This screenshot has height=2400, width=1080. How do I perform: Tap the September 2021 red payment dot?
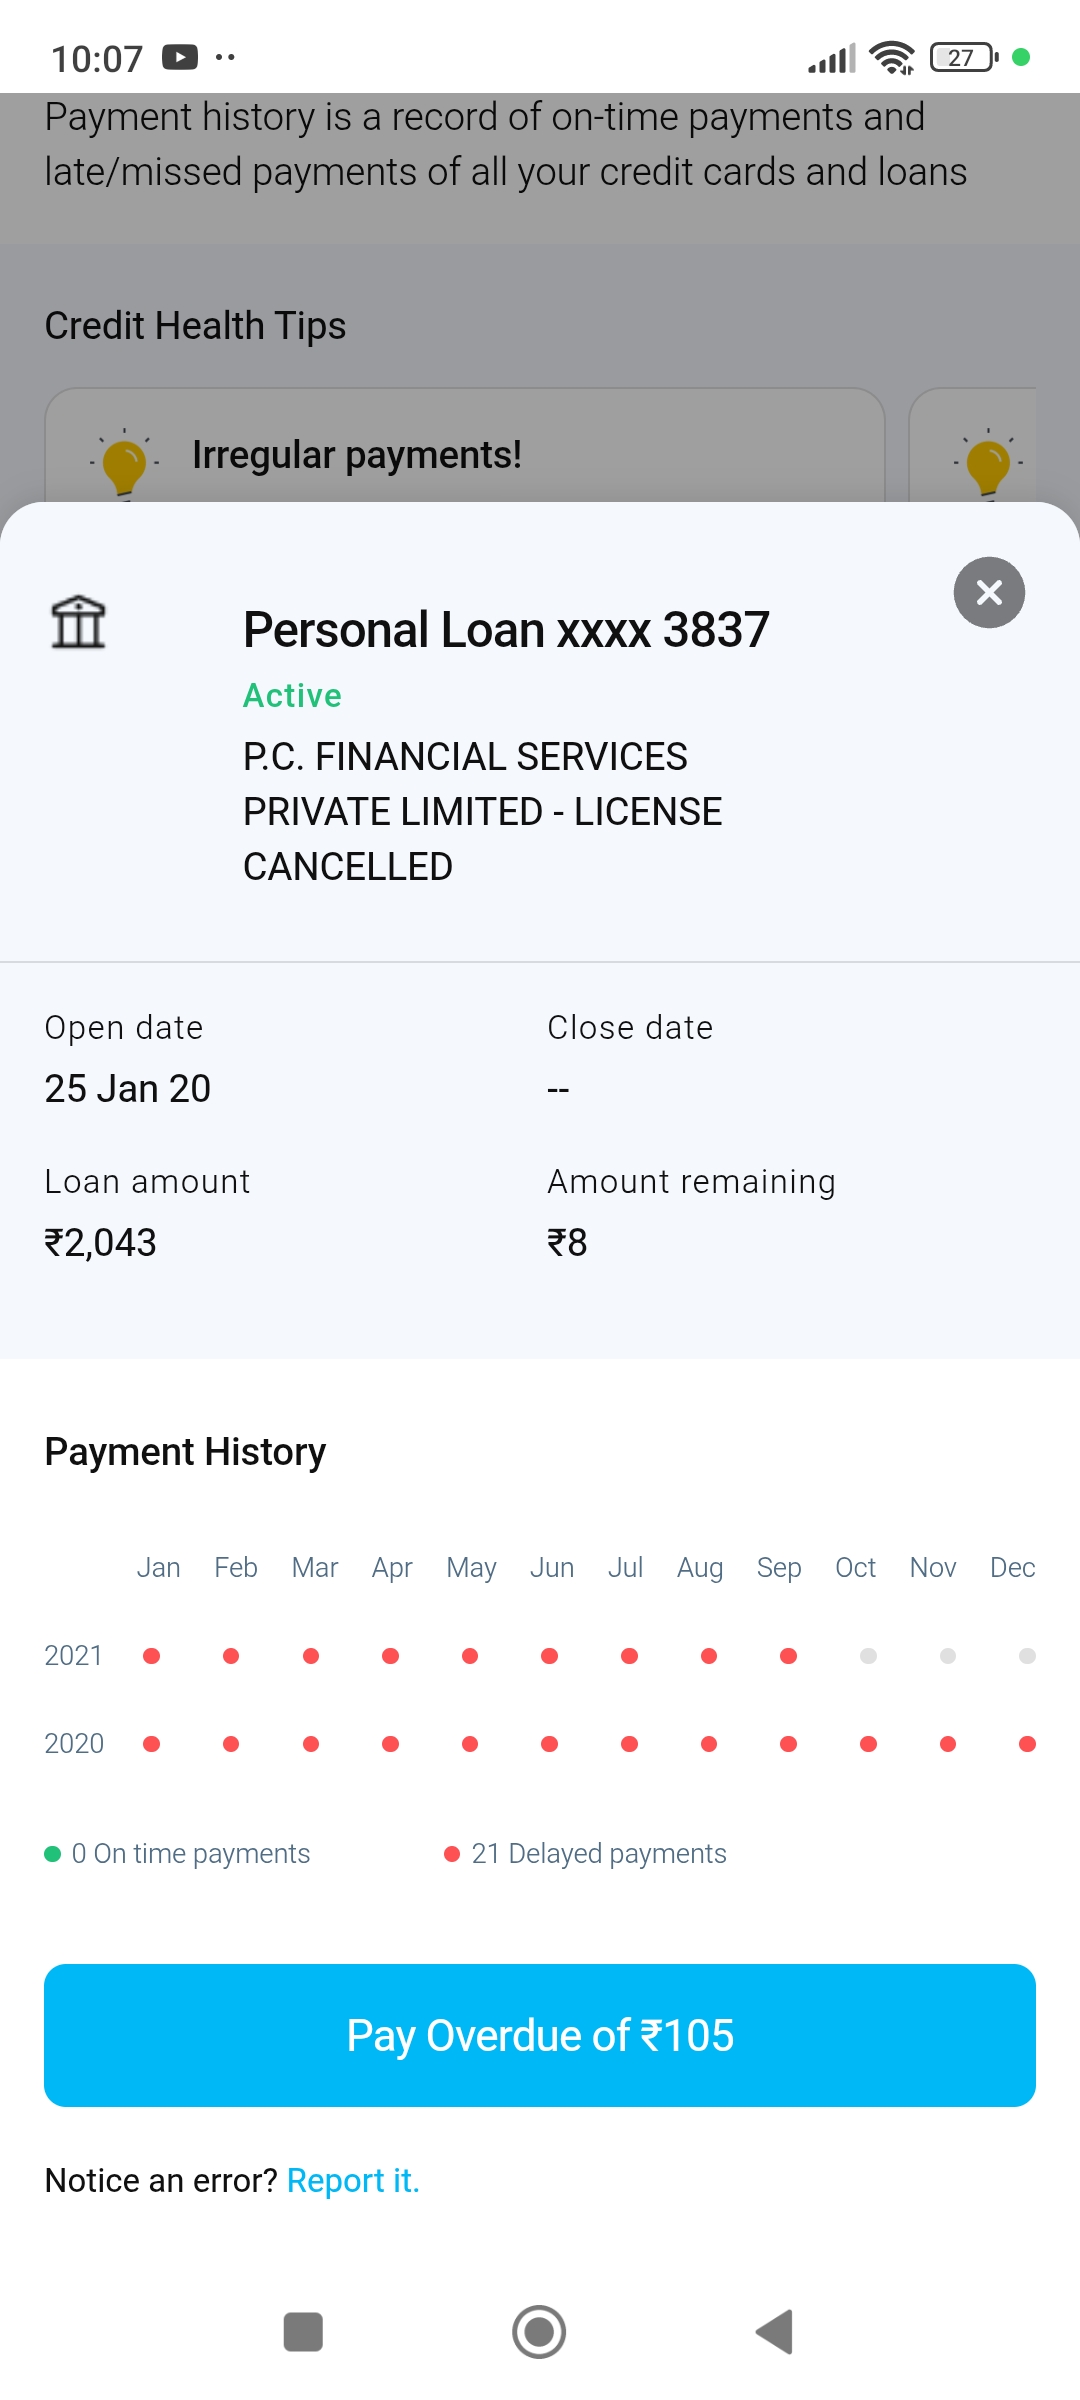coord(788,1656)
